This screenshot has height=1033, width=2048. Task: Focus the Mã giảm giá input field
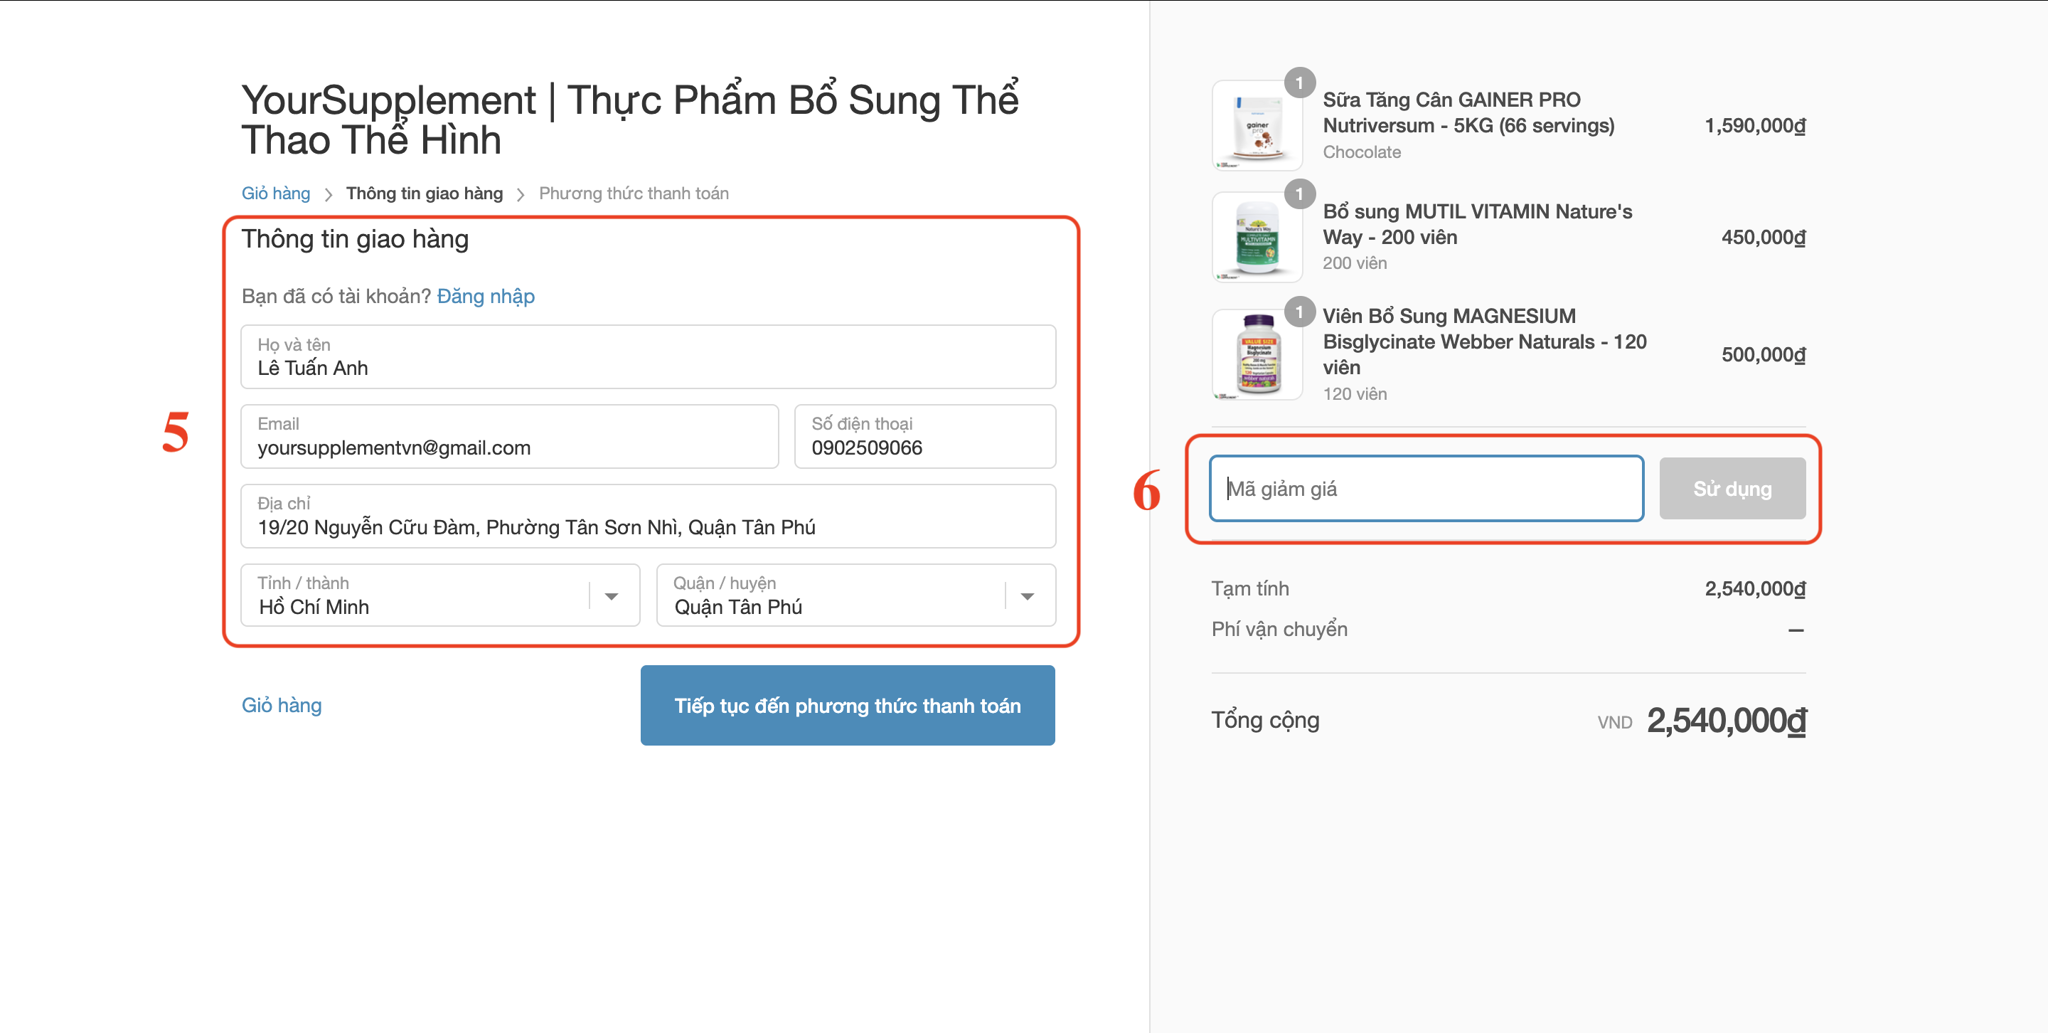click(x=1426, y=489)
